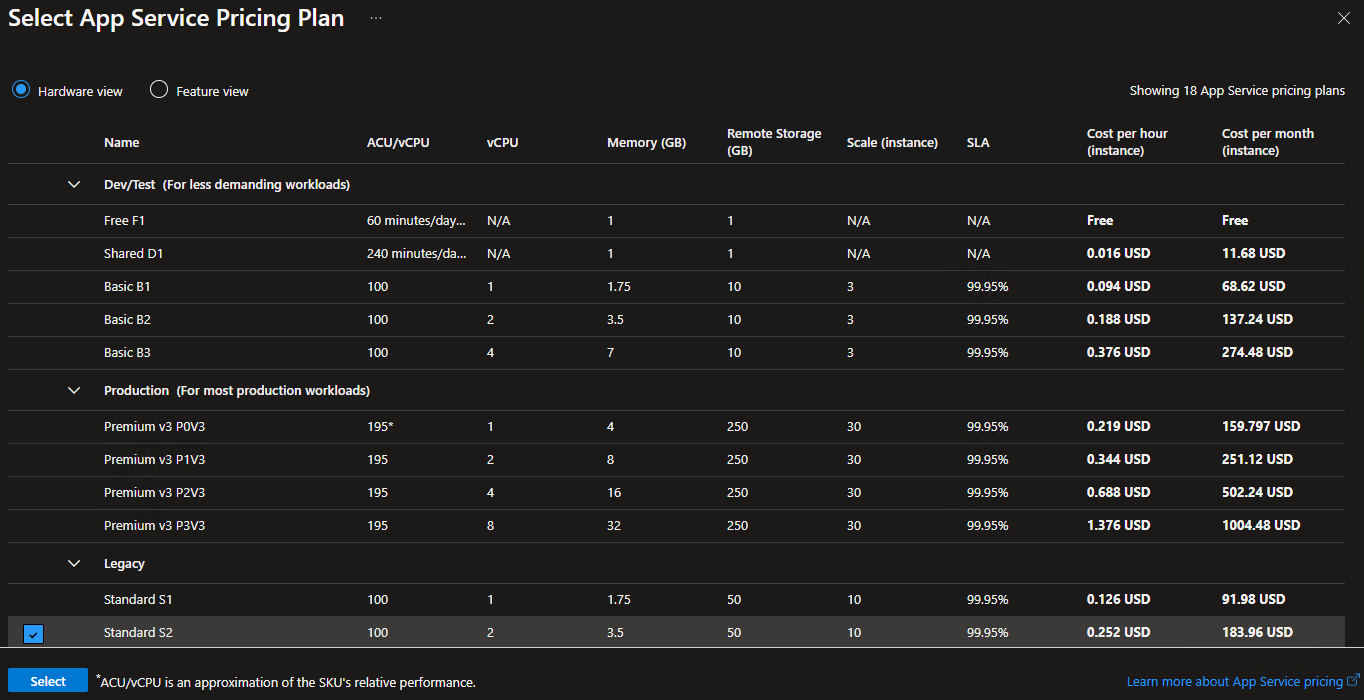The width and height of the screenshot is (1364, 700).
Task: Click the Remote Storage (GB) column header
Action: (x=774, y=142)
